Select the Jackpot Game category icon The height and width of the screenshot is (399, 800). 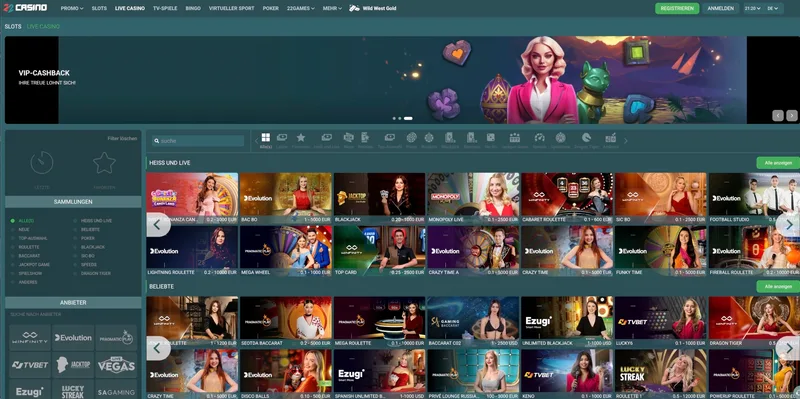pyautogui.click(x=515, y=137)
